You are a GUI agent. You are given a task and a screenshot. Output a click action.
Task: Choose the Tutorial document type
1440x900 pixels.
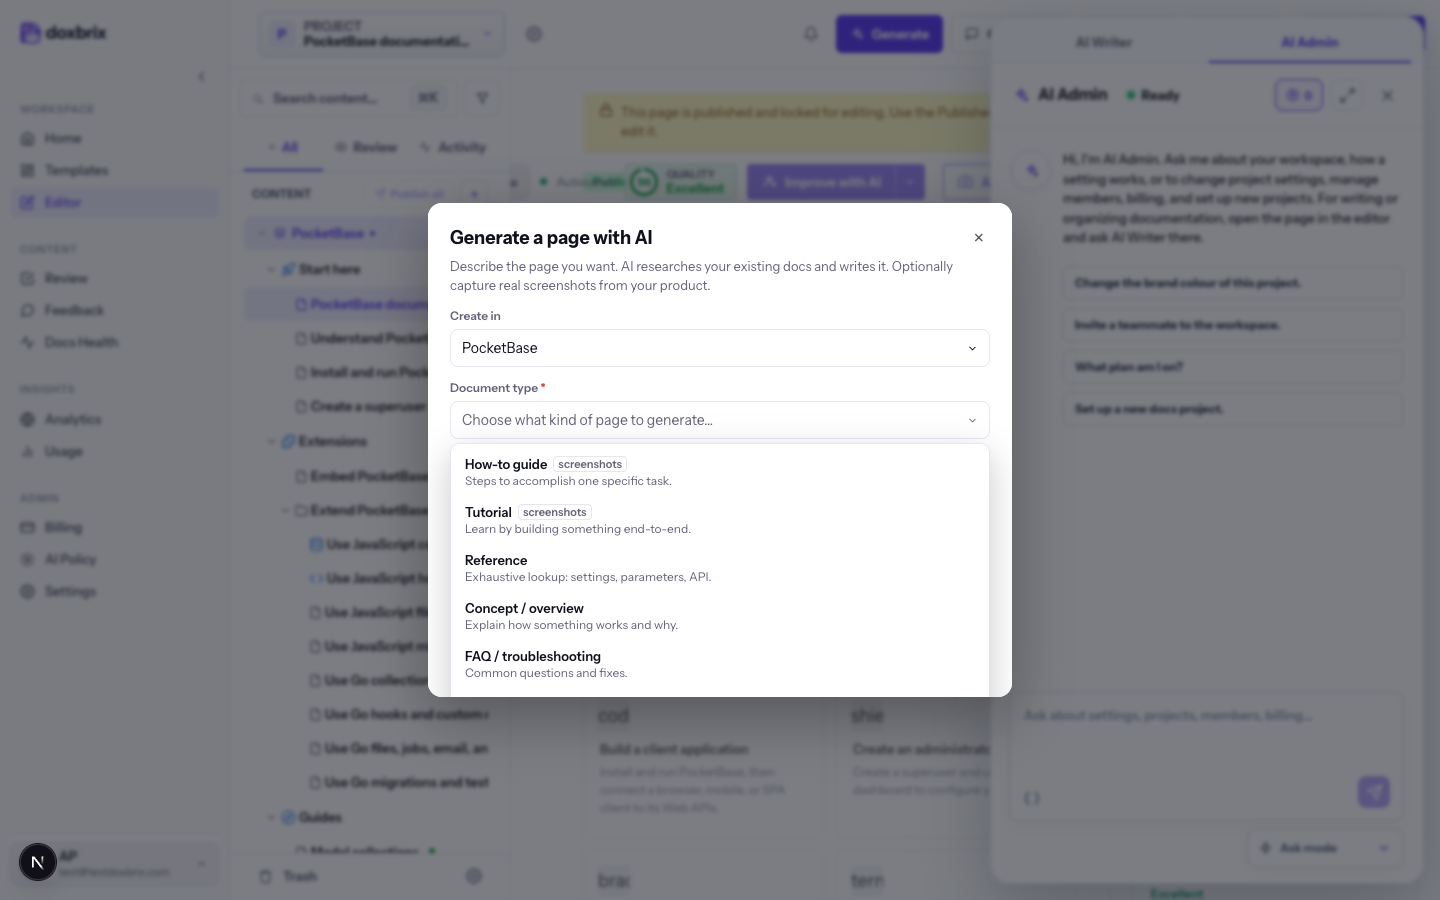coord(720,520)
